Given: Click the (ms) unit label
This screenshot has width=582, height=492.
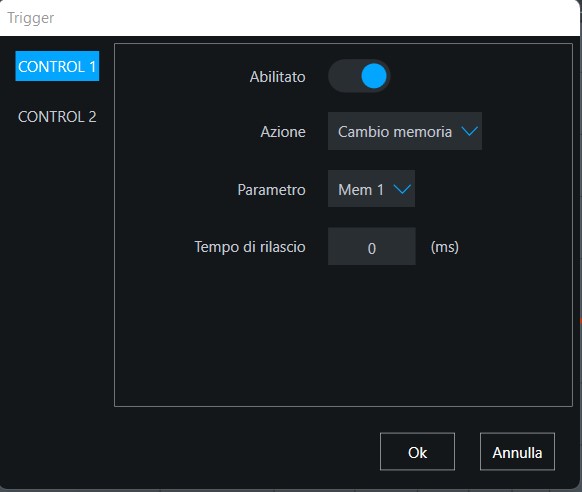Looking at the screenshot, I should coord(445,247).
